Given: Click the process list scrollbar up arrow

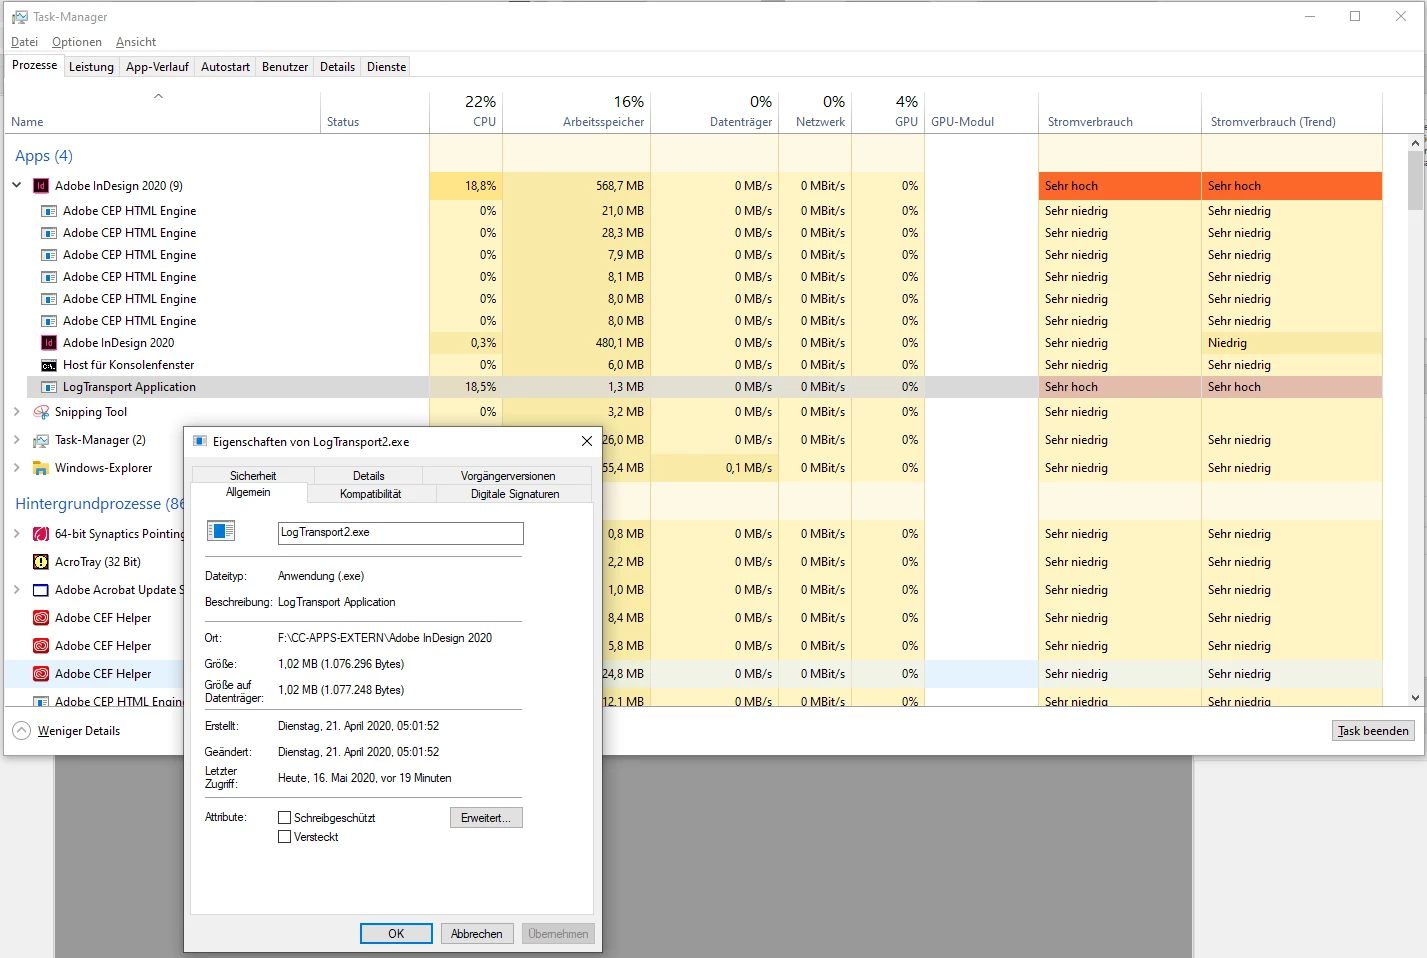Looking at the screenshot, I should [x=1415, y=143].
